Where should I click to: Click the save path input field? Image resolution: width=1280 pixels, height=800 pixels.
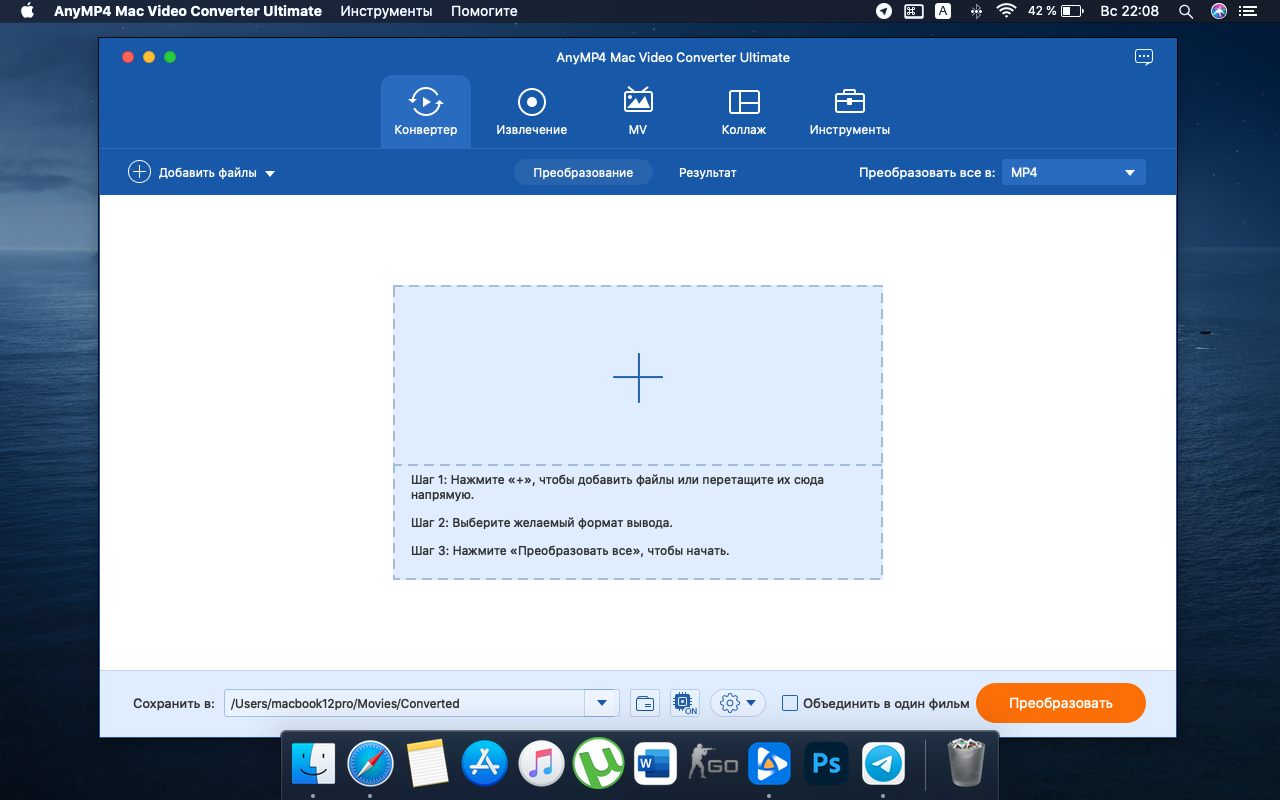pyautogui.click(x=404, y=703)
